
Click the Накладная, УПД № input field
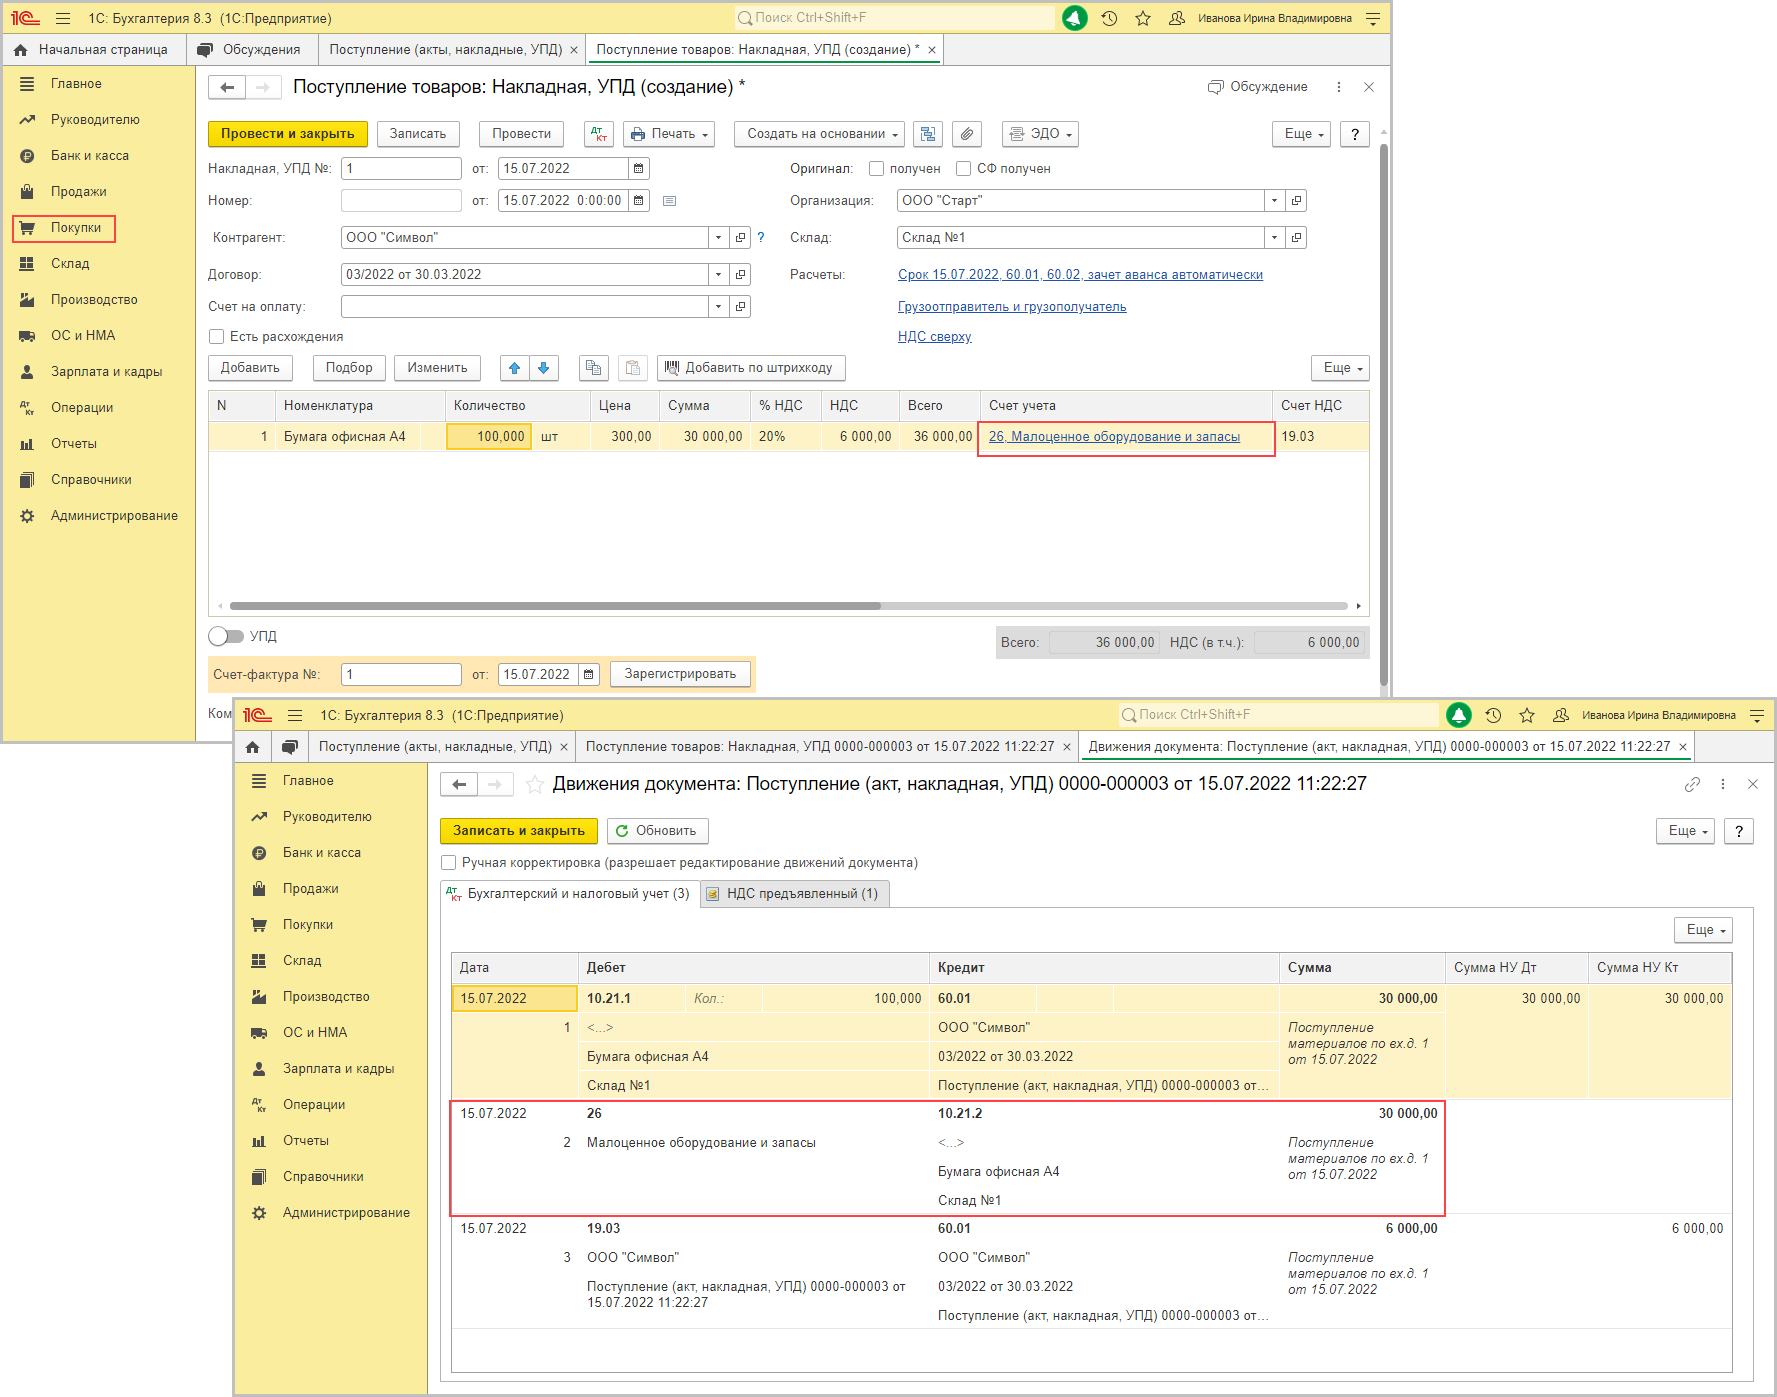coord(401,169)
